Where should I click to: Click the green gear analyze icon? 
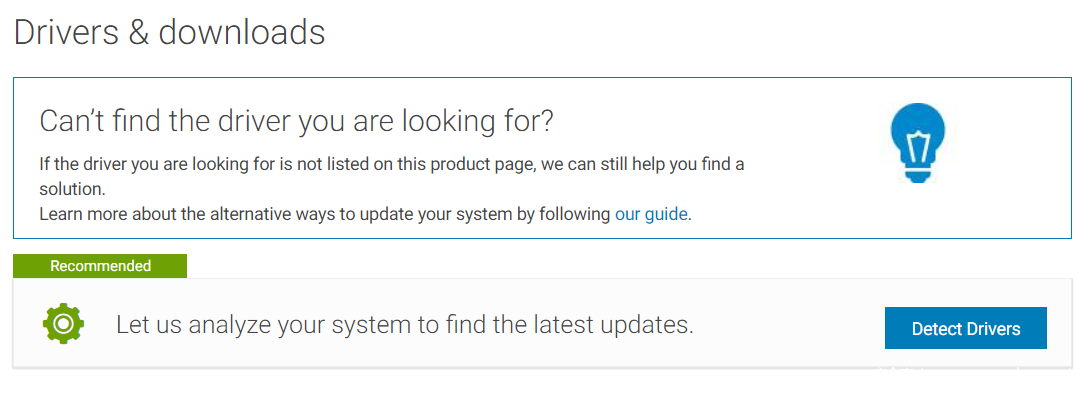(63, 323)
